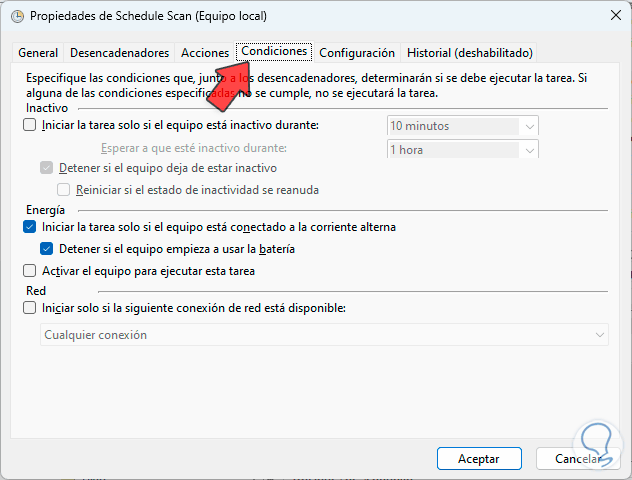Check 'Reiniciar si el estado de inactividad se reanuda'
This screenshot has width=632, height=480.
click(x=64, y=190)
